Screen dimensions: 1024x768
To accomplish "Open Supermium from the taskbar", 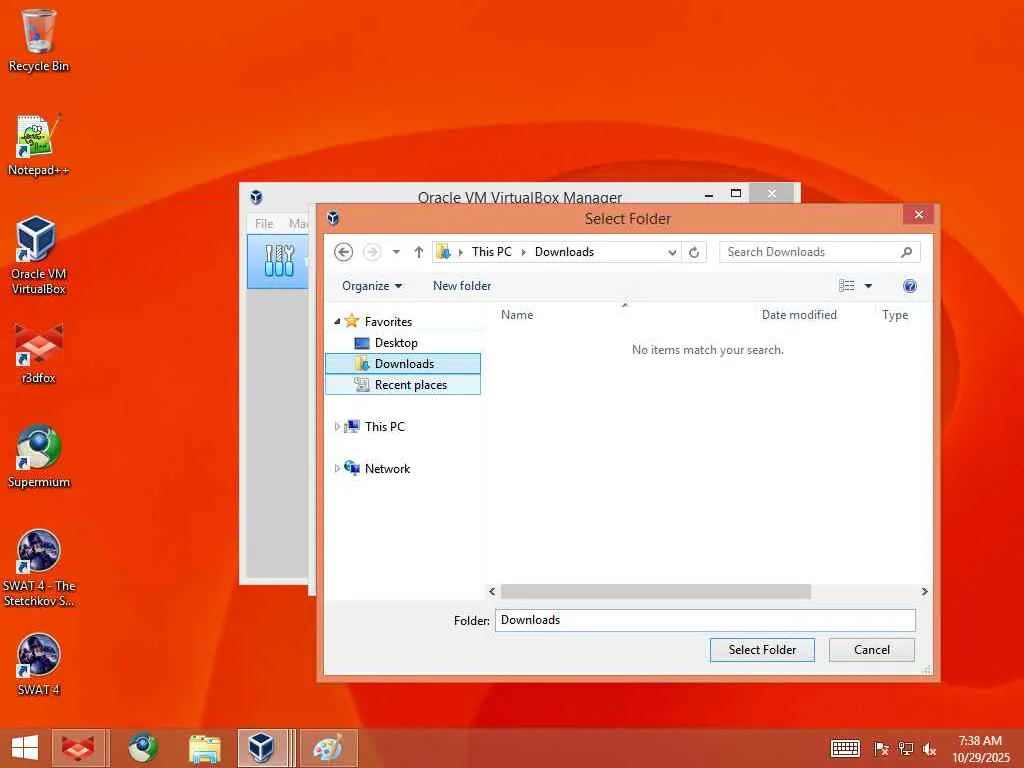I will coord(143,748).
